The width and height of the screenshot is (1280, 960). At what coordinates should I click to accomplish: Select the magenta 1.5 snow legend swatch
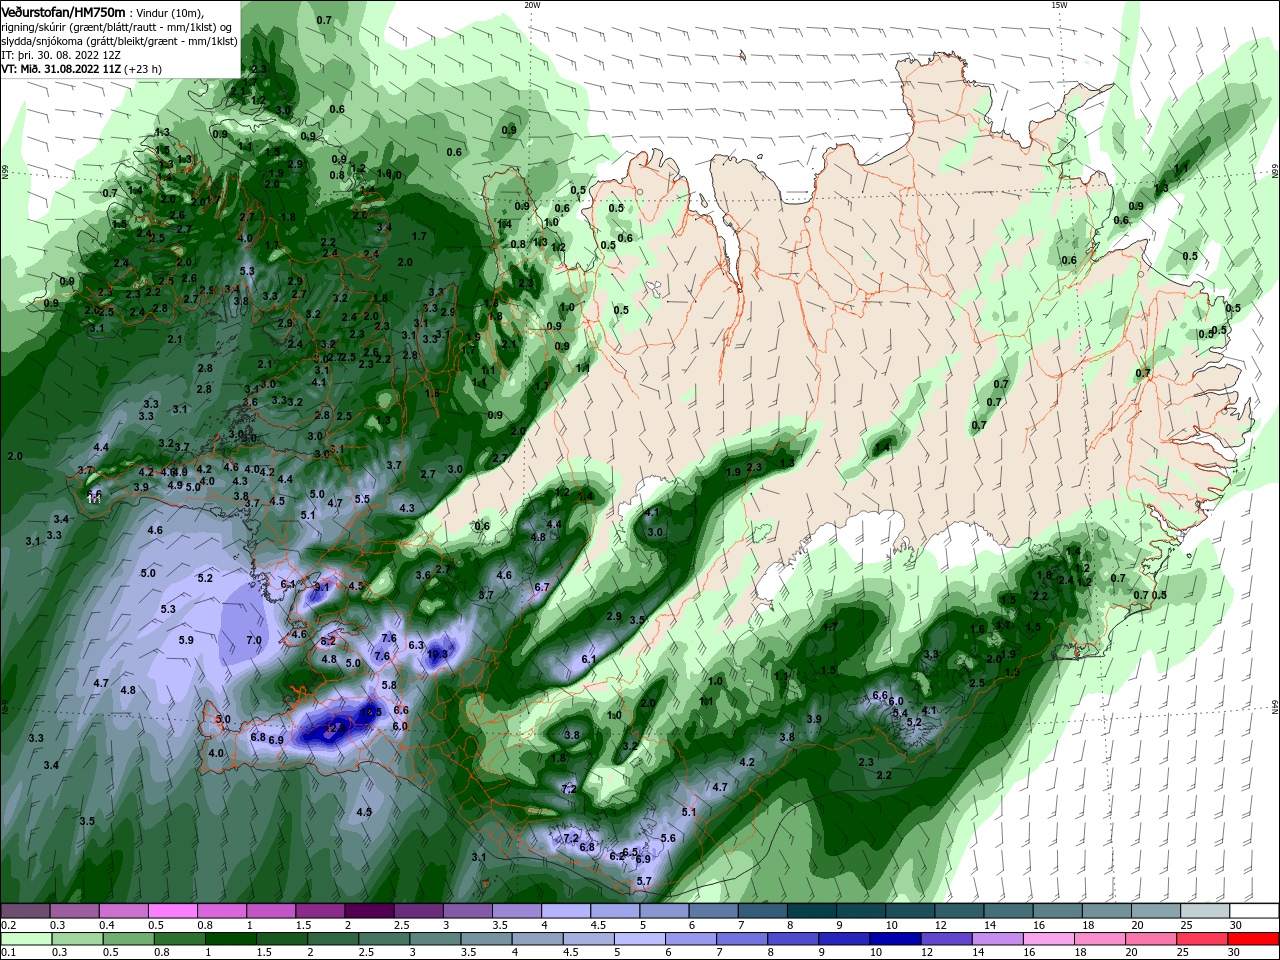[319, 911]
